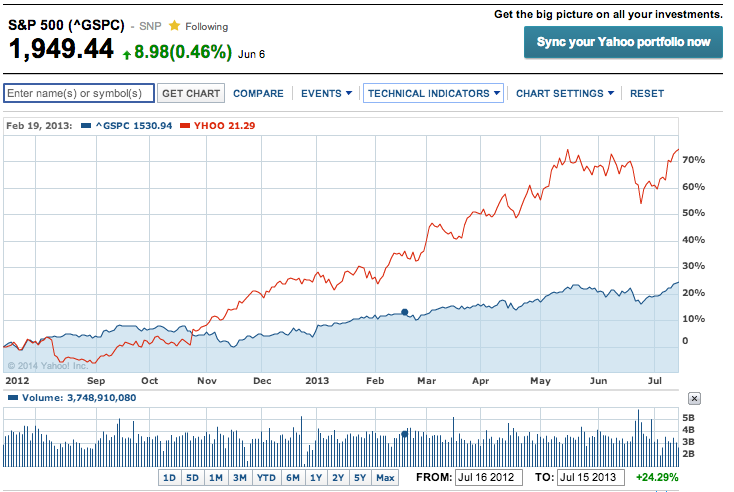Viewport: 734px width, 492px height.
Task: Click the Following text beside the star
Action: click(206, 27)
